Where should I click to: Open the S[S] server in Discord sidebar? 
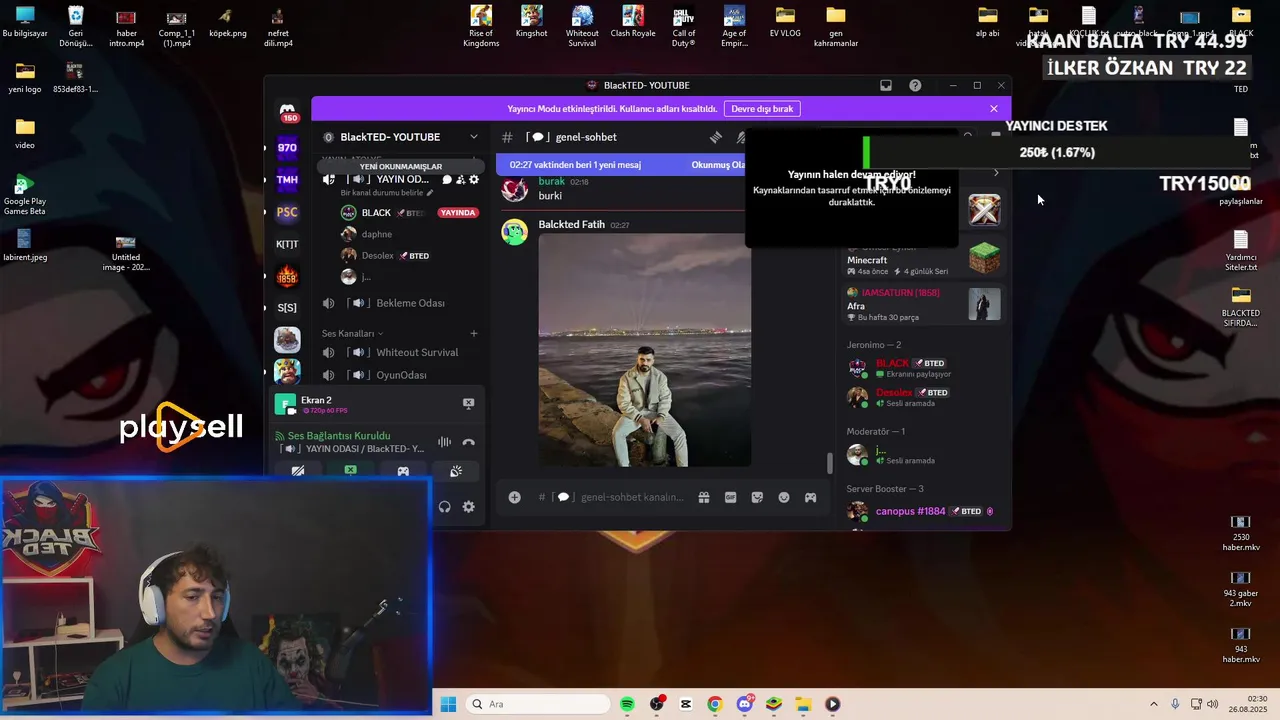click(x=287, y=308)
